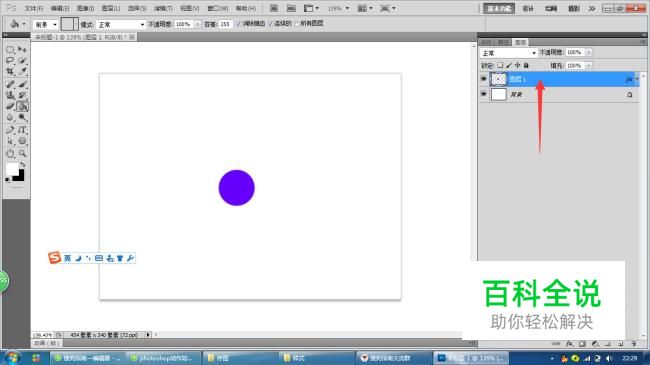
Task: Toggle lock all padlock icon
Action: (526, 65)
